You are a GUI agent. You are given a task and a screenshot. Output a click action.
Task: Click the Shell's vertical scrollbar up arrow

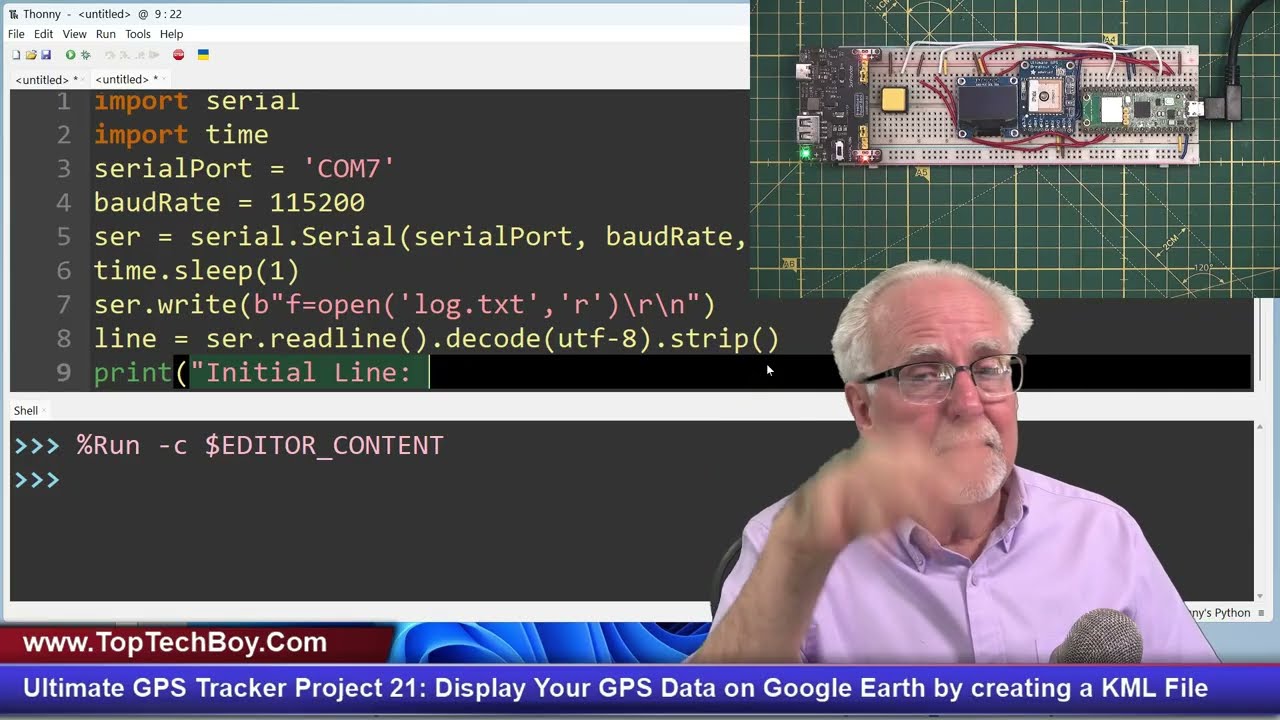tap(1259, 427)
